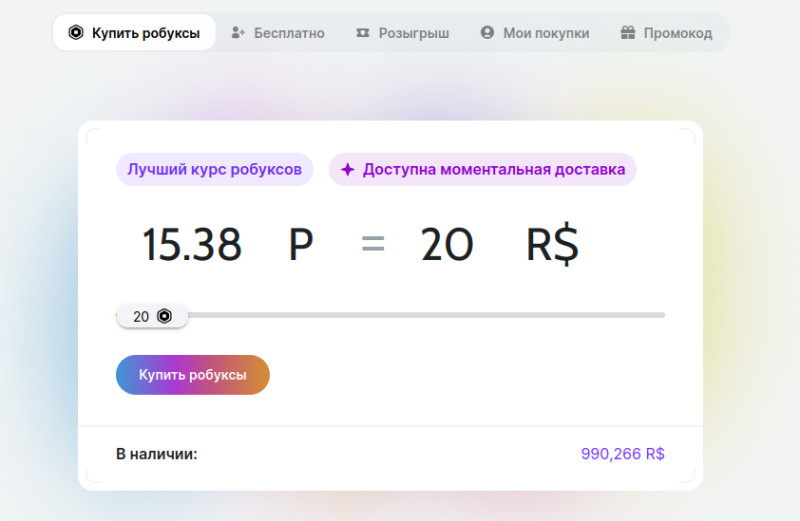Screen dimensions: 800x521
Task: Click the sparkle icon in delivery badge
Action: 347,169
